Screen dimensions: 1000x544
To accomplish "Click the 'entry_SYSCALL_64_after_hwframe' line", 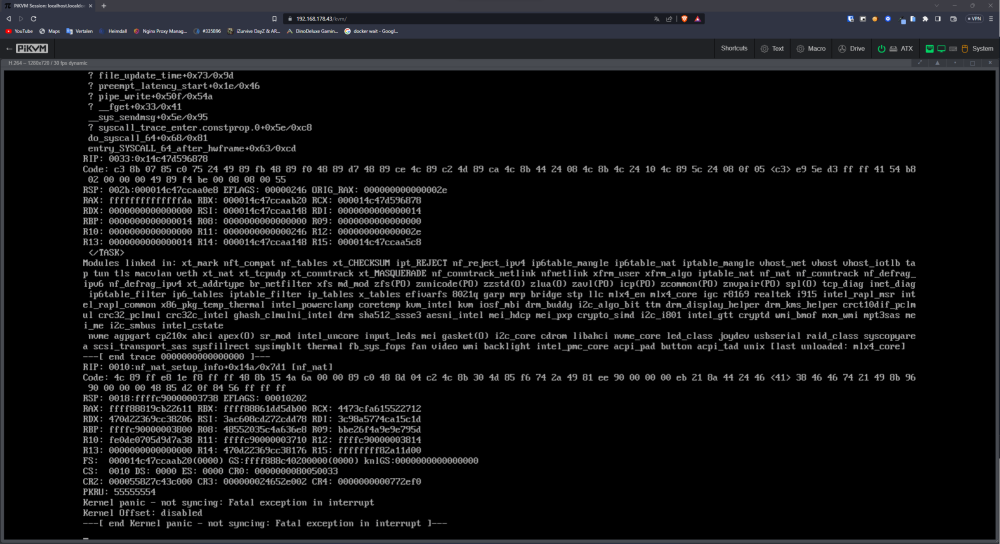I will (192, 149).
